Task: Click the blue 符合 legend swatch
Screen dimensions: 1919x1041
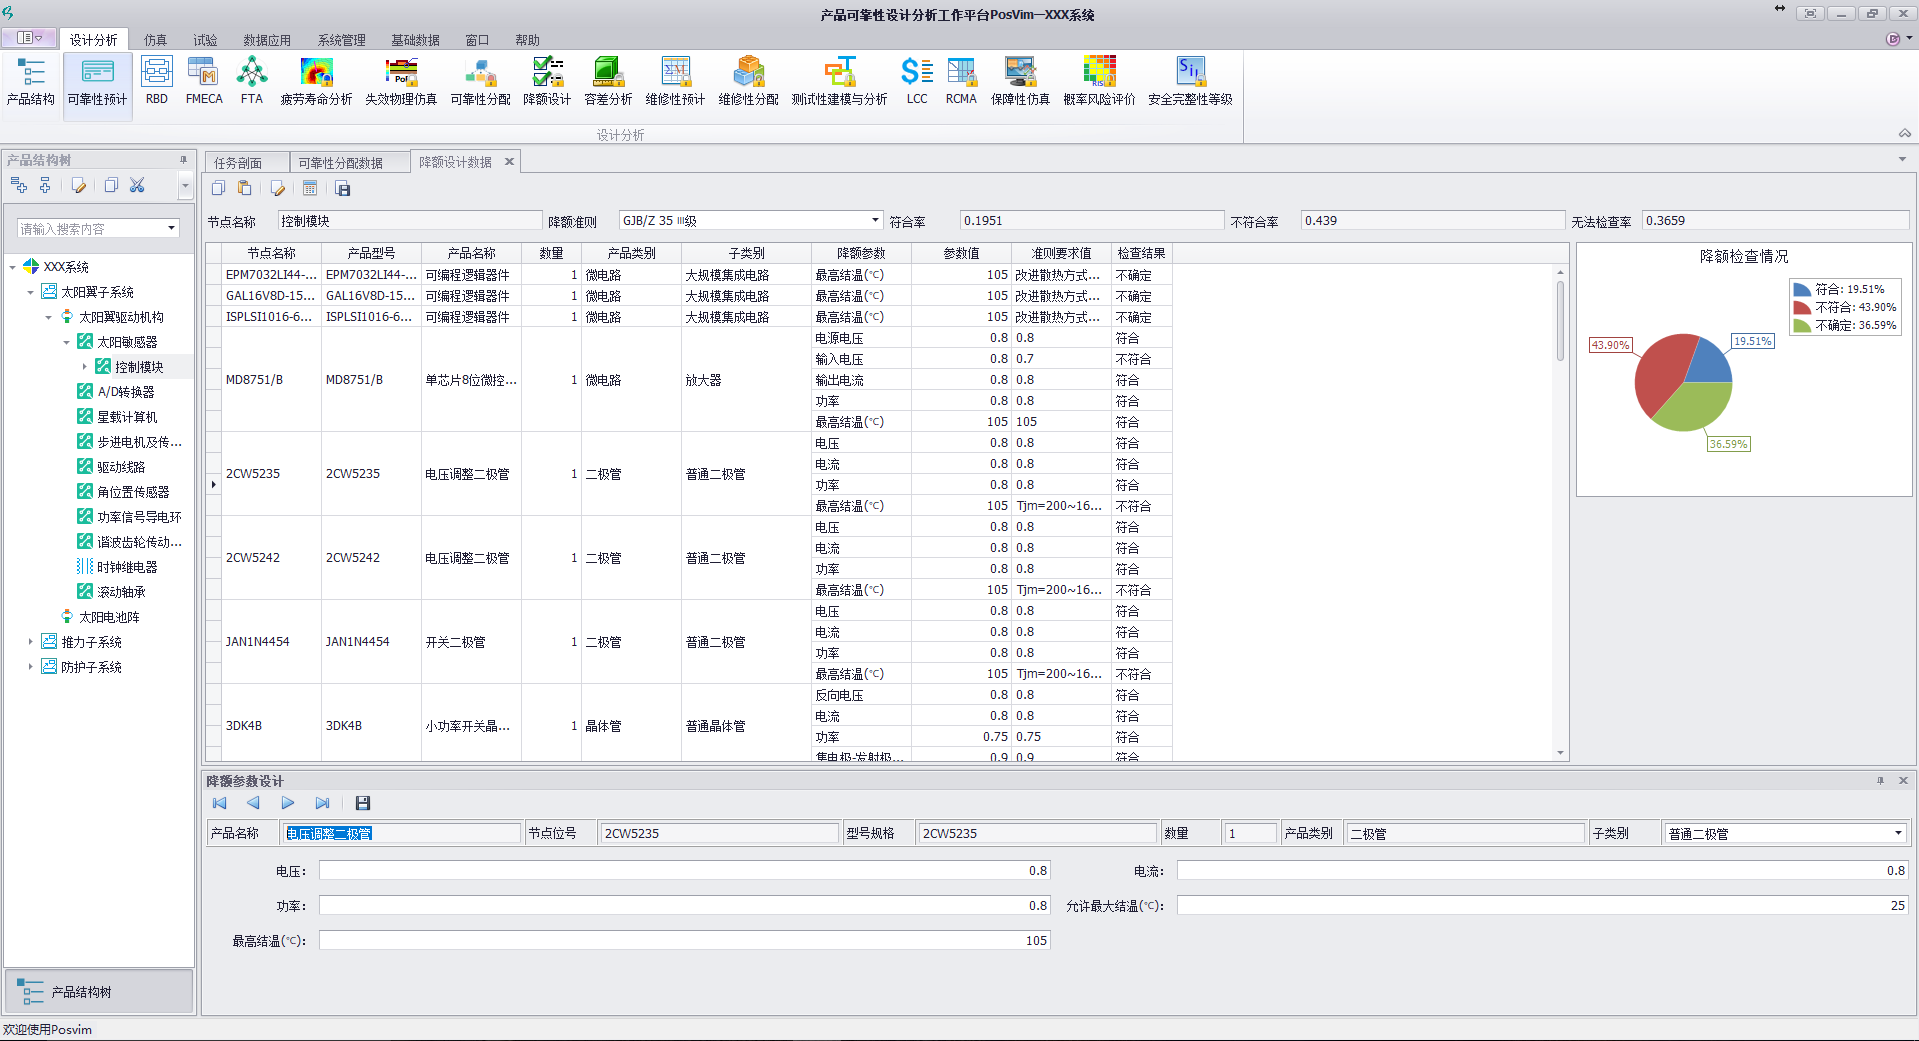Action: pos(1802,290)
